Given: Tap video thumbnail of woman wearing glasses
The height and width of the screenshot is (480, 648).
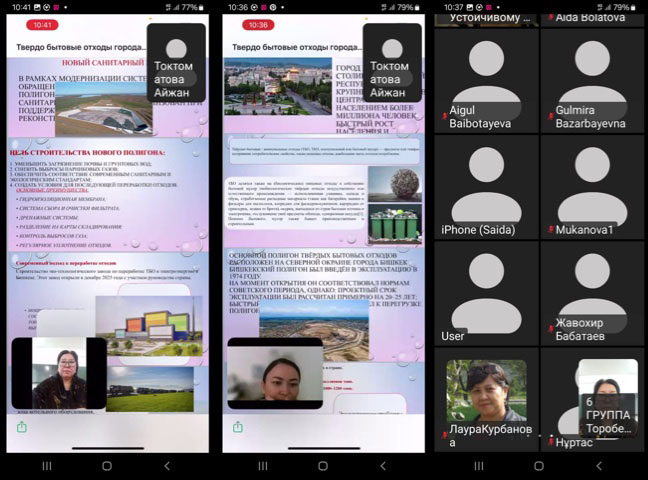Looking at the screenshot, I should click(59, 373).
